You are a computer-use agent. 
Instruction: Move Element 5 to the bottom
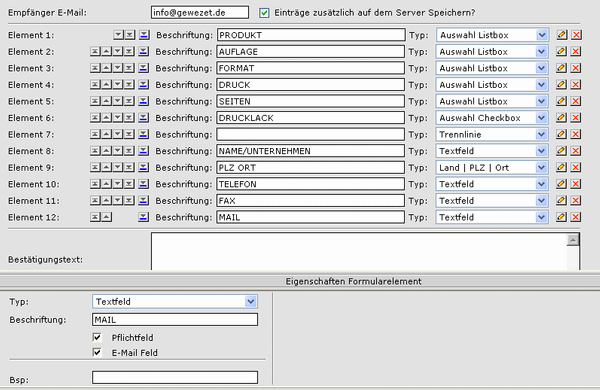tap(129, 101)
